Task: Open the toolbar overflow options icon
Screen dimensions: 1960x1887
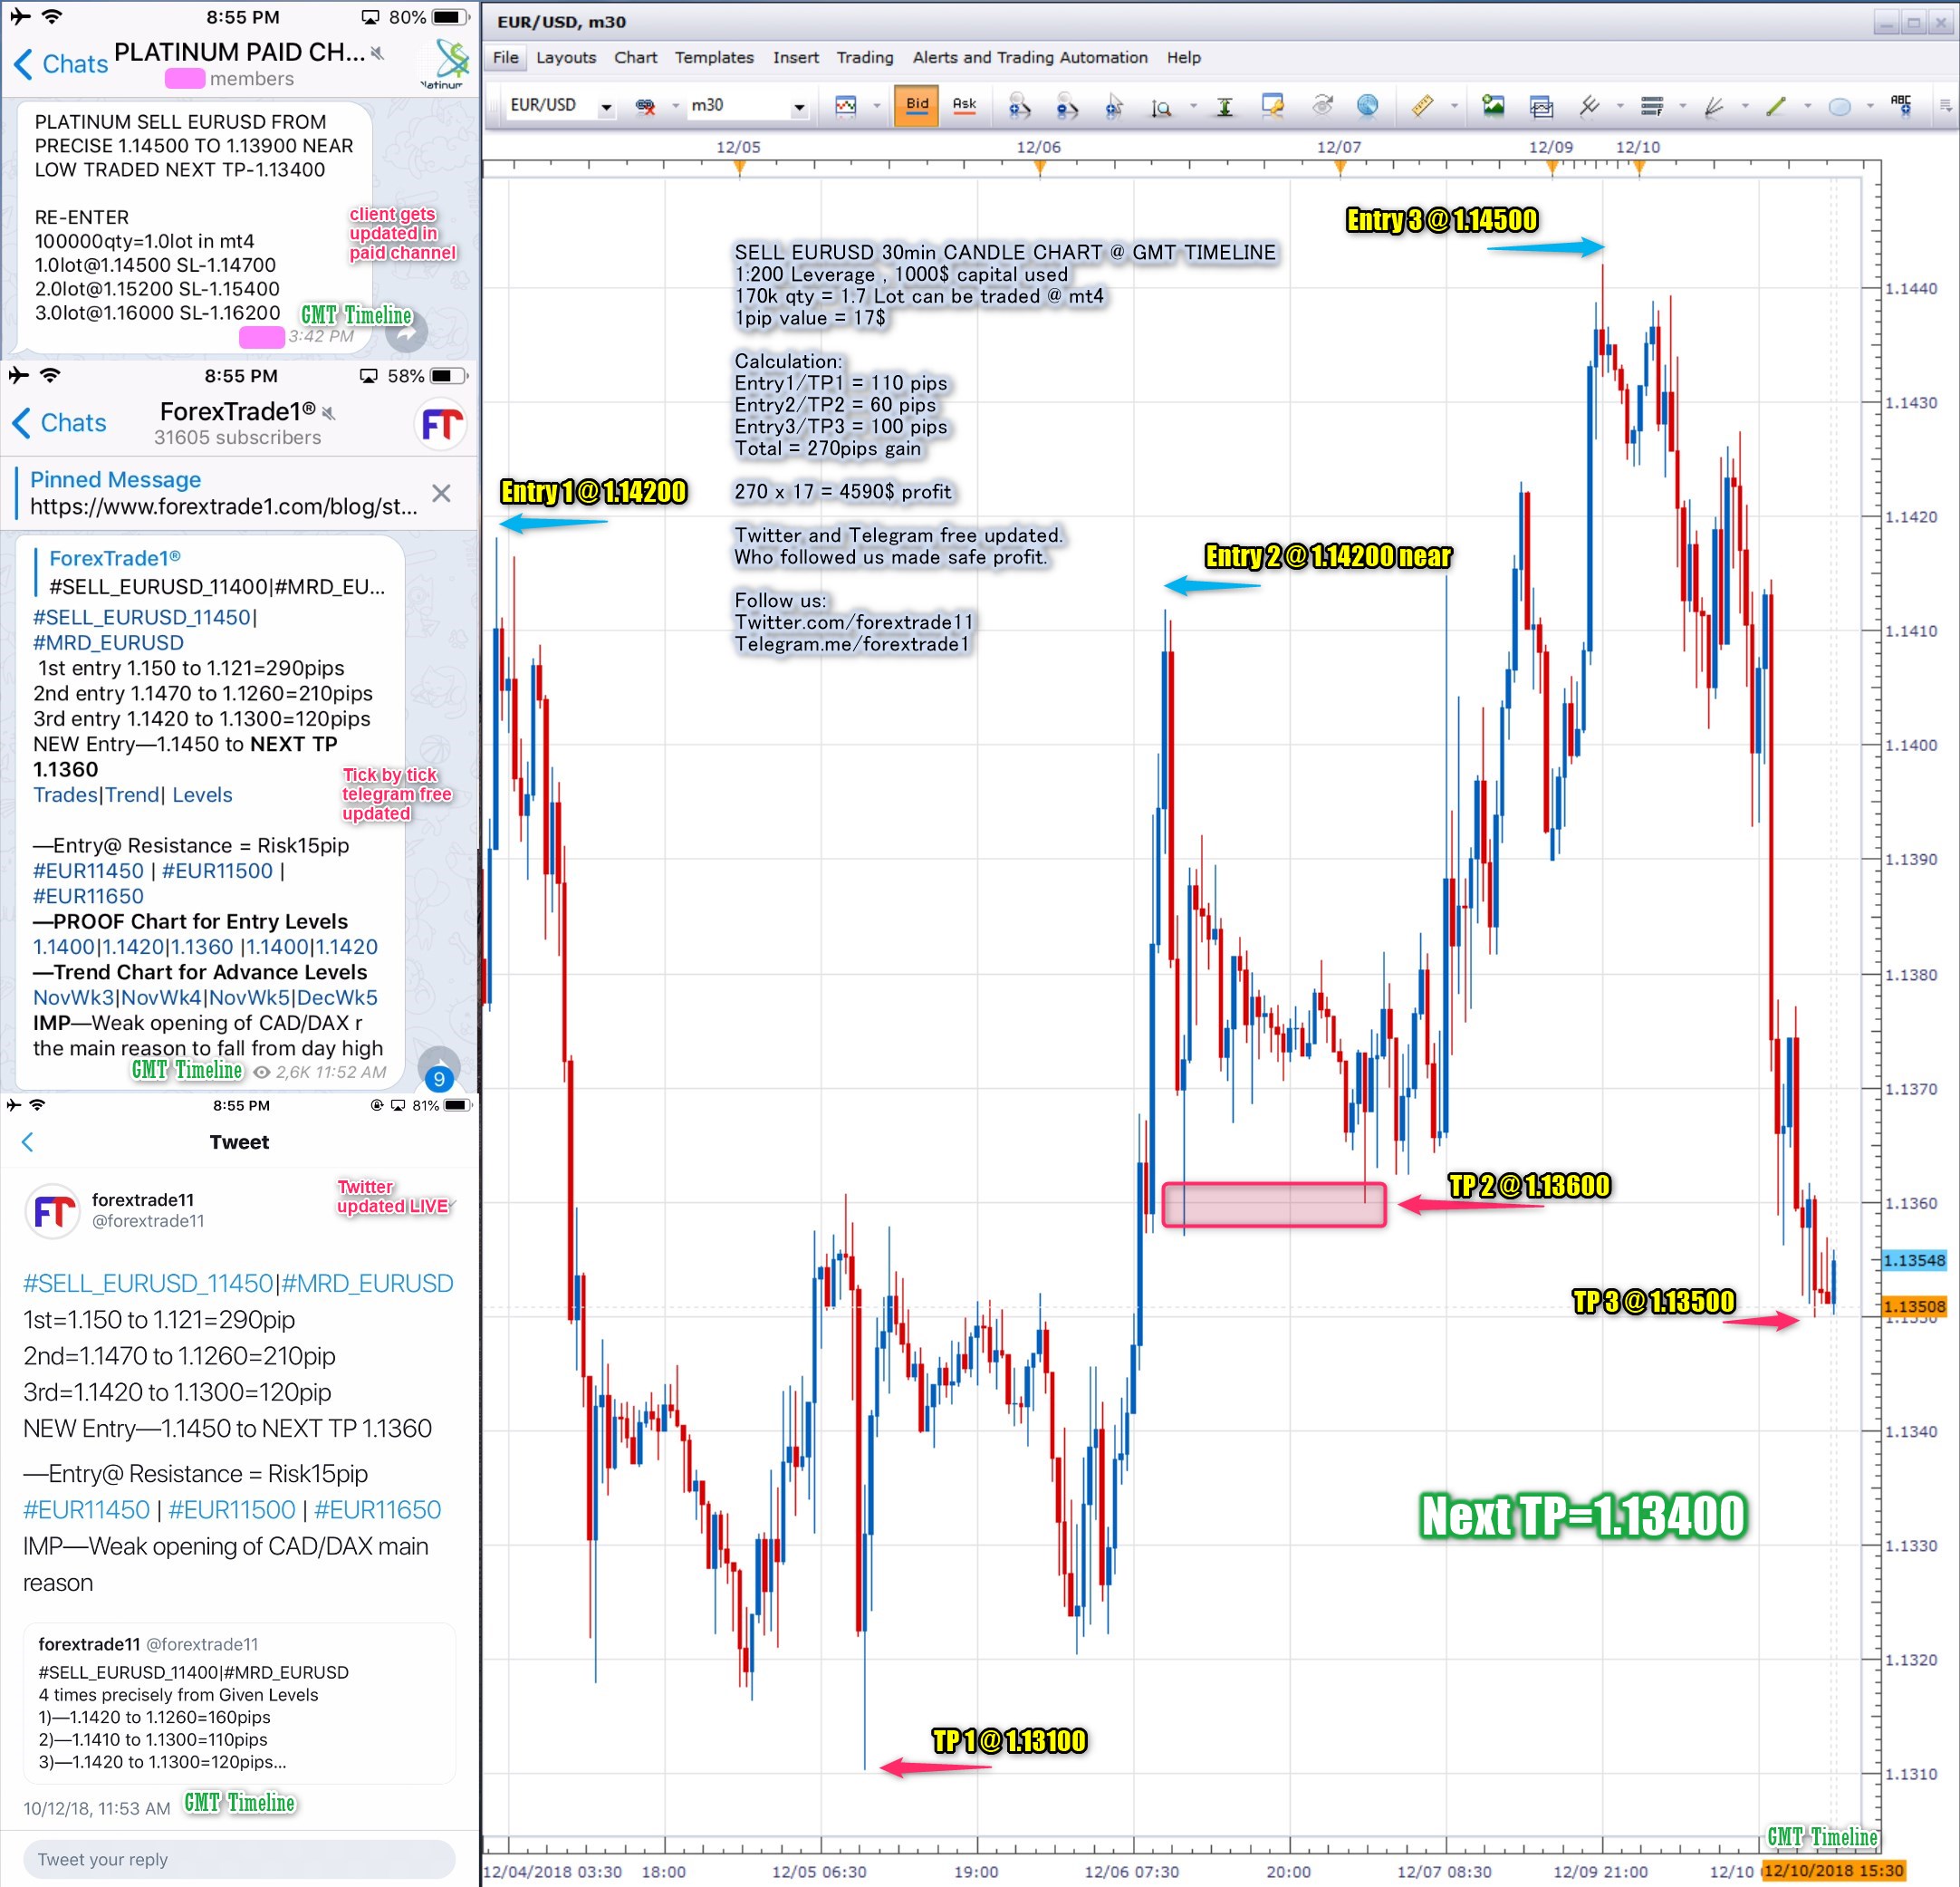Action: 1945,105
